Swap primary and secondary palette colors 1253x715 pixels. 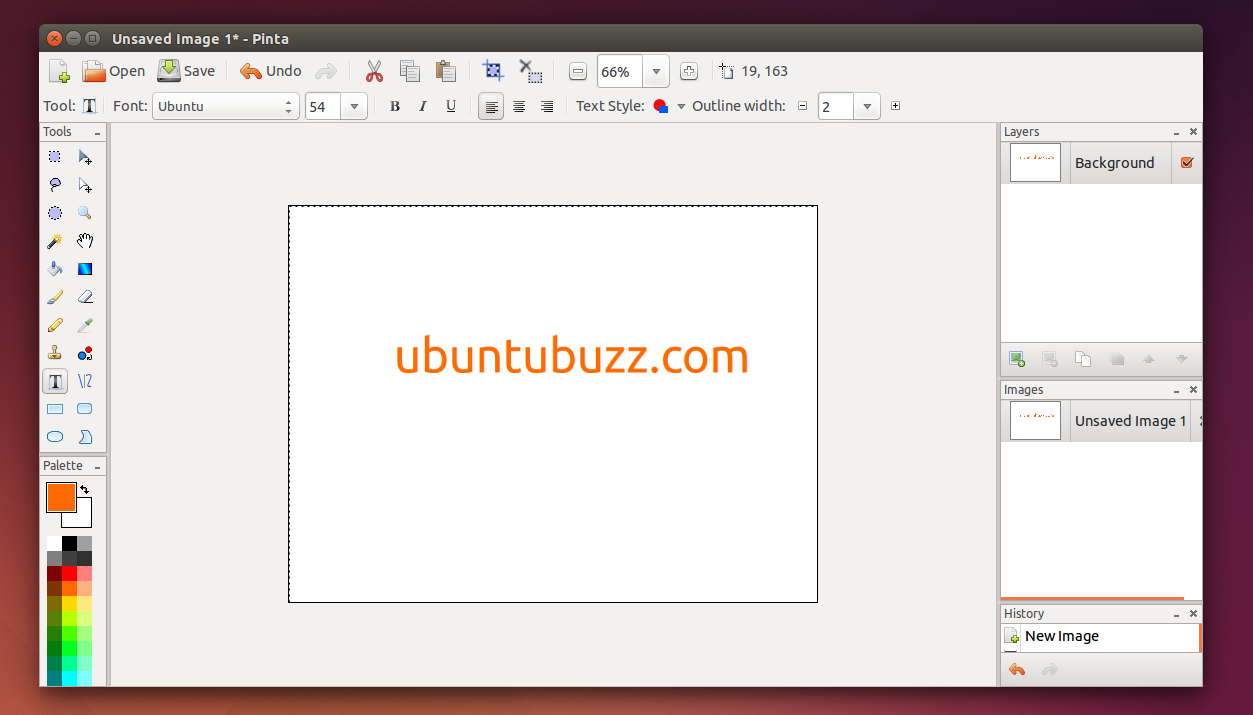[x=85, y=489]
